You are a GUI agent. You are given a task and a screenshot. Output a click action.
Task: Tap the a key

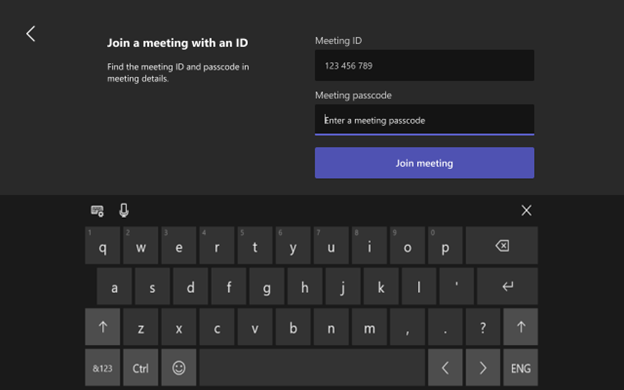click(114, 286)
